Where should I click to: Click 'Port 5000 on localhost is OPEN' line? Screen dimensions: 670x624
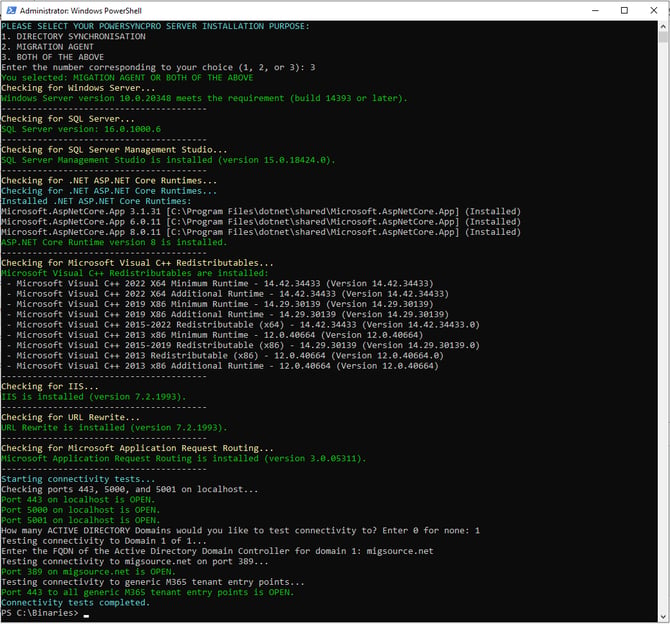click(x=81, y=509)
